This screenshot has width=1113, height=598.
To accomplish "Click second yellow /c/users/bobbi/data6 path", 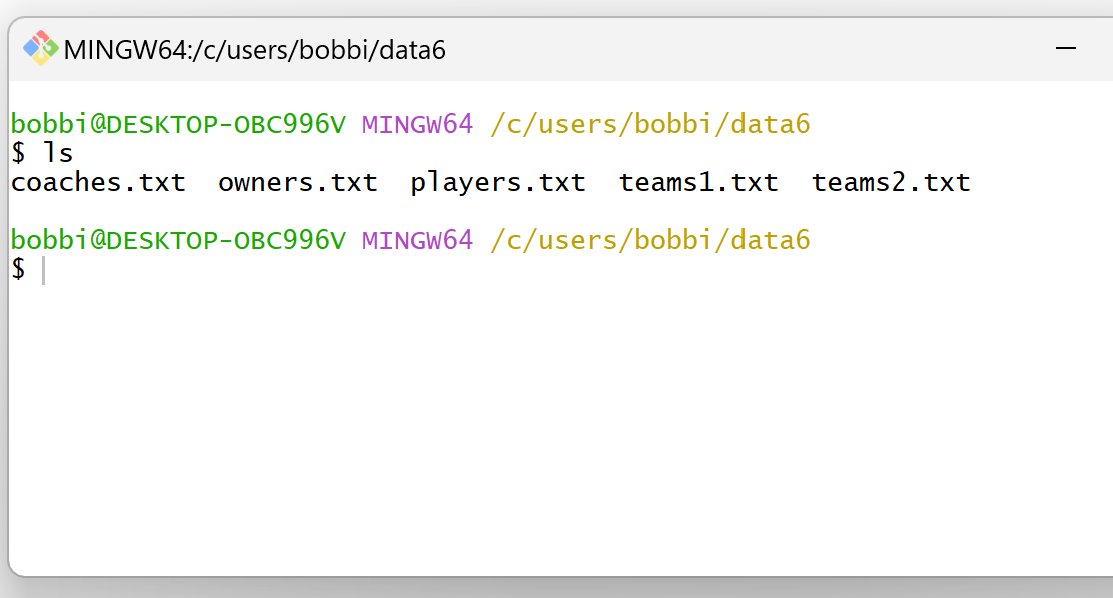I will [x=650, y=240].
